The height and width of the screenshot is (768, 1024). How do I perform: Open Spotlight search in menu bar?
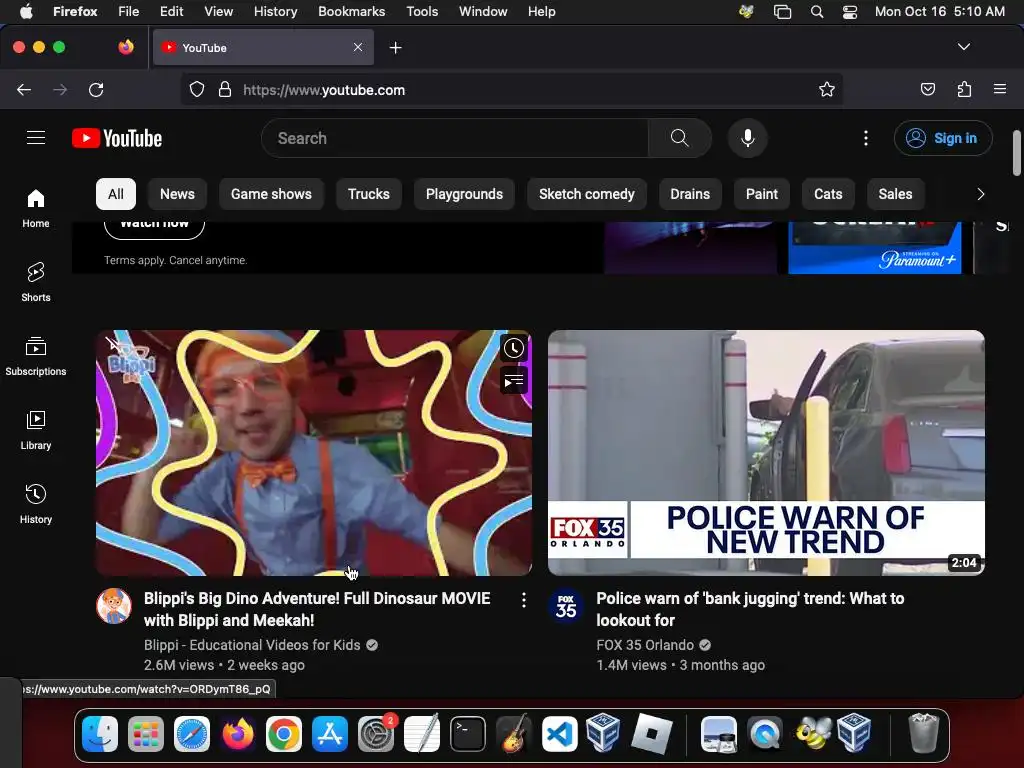pos(816,12)
